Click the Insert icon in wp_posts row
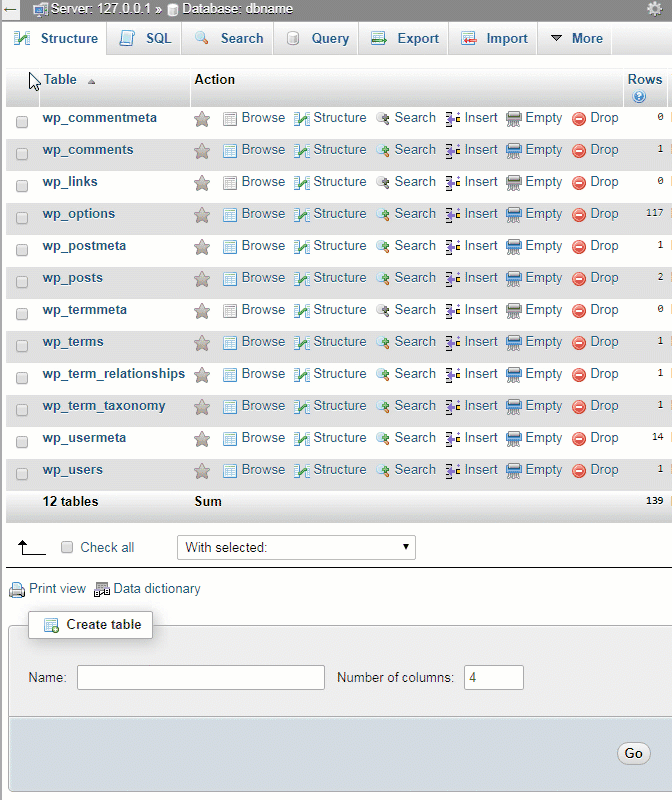This screenshot has width=672, height=800. point(453,279)
